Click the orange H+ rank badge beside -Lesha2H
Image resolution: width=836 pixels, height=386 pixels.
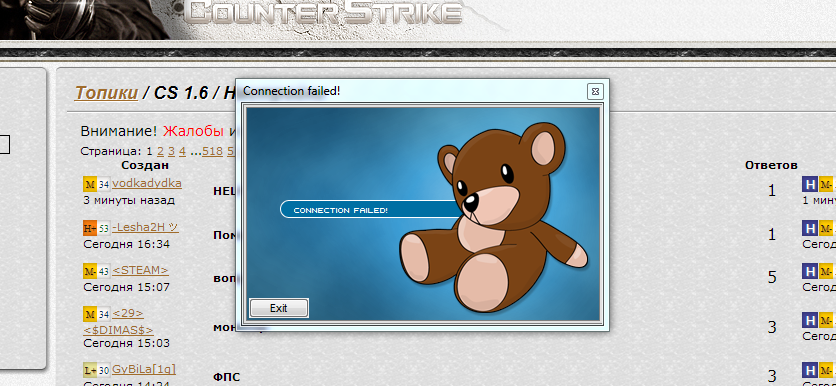90,228
